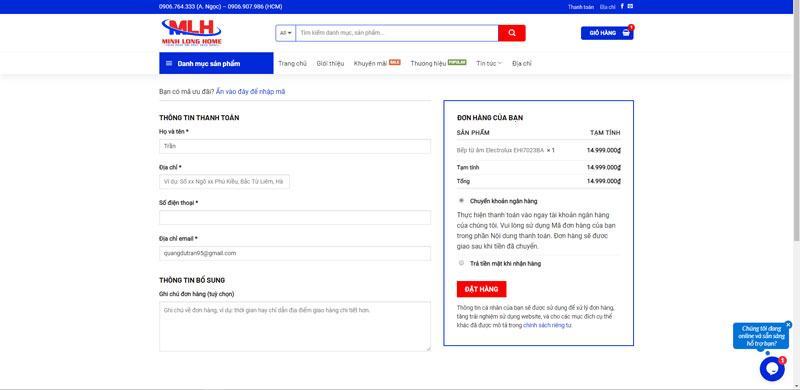
Task: Select Trả tiền mặt khi nhận hàng option
Action: pyautogui.click(x=461, y=263)
